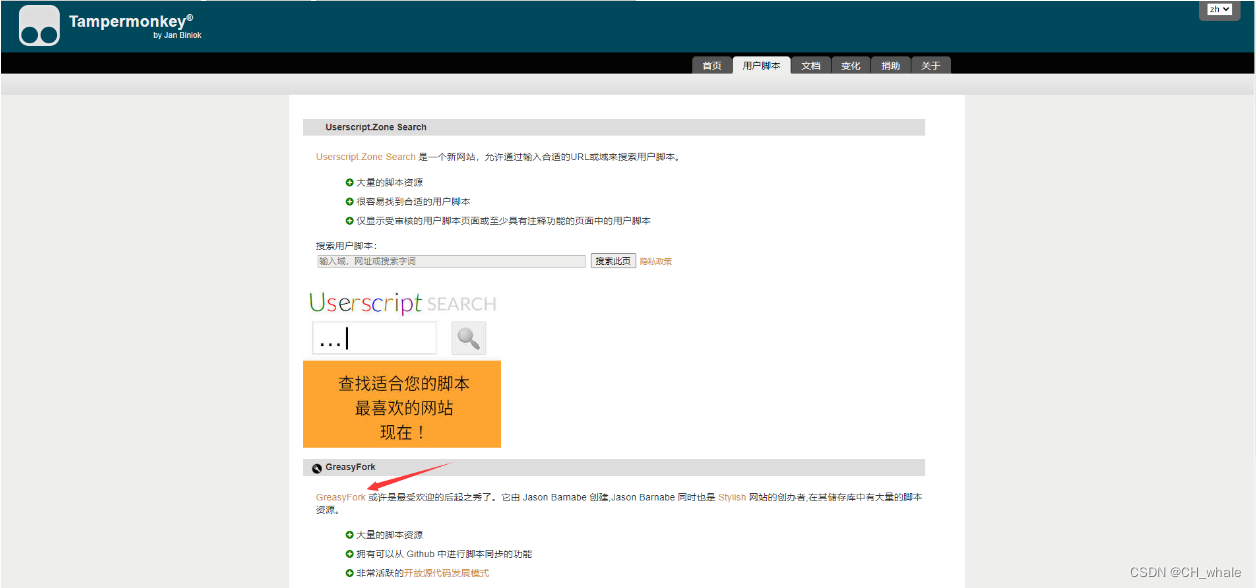Screen dimensions: 1256x588
Task: Click the green plus icon before 很容易找到合适的用户脚本
Action: tap(348, 201)
